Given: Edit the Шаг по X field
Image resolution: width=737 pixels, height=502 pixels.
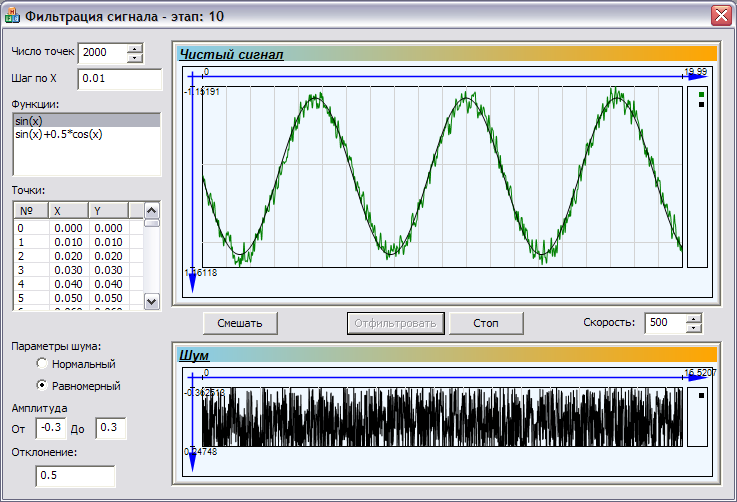Looking at the screenshot, I should pos(120,78).
